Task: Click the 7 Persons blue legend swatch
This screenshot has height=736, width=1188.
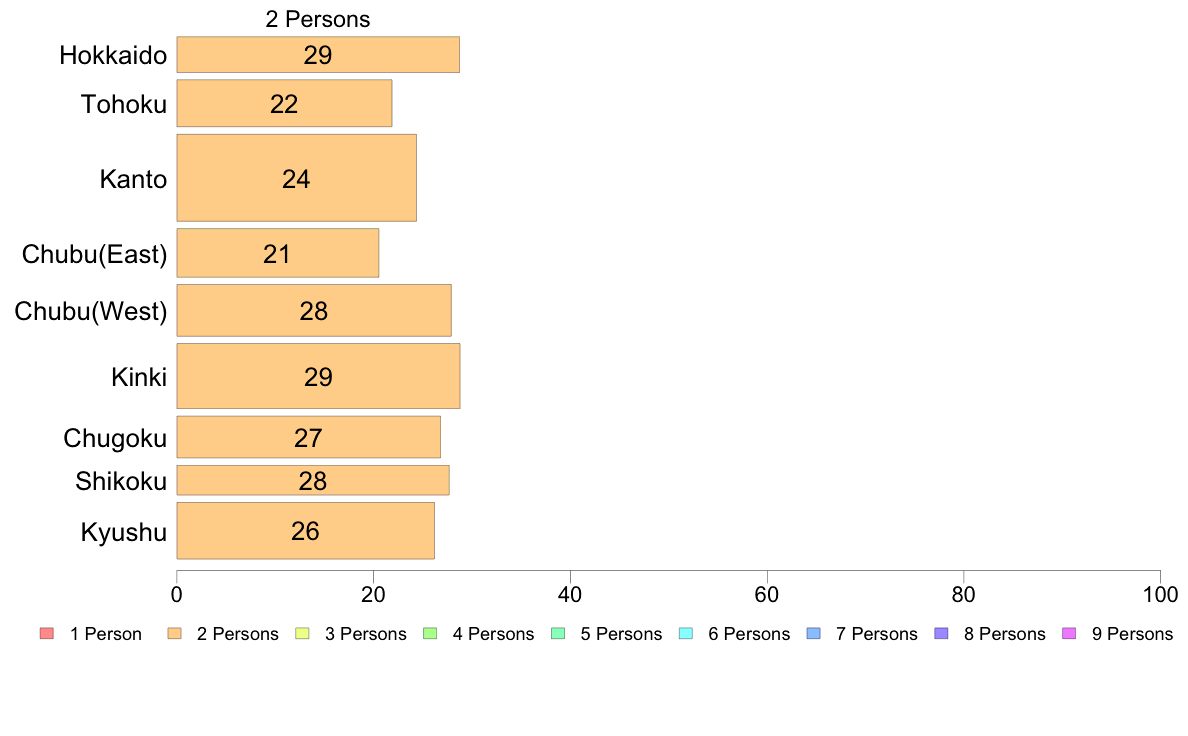Action: point(814,634)
